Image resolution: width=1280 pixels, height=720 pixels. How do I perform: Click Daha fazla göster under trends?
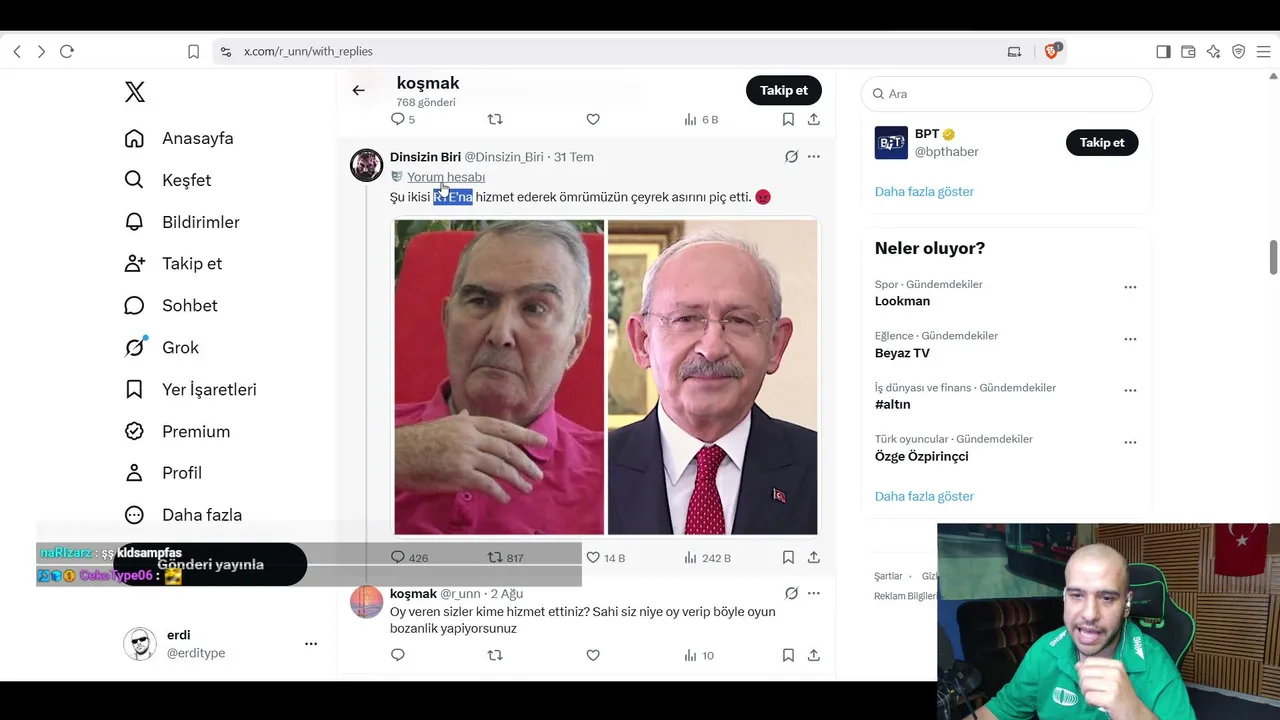[924, 497]
